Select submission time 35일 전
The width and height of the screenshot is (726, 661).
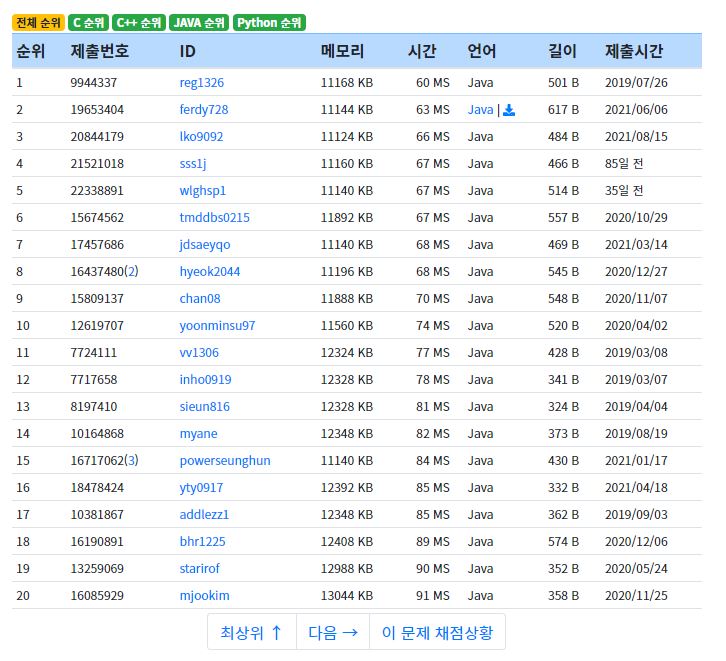(x=624, y=191)
